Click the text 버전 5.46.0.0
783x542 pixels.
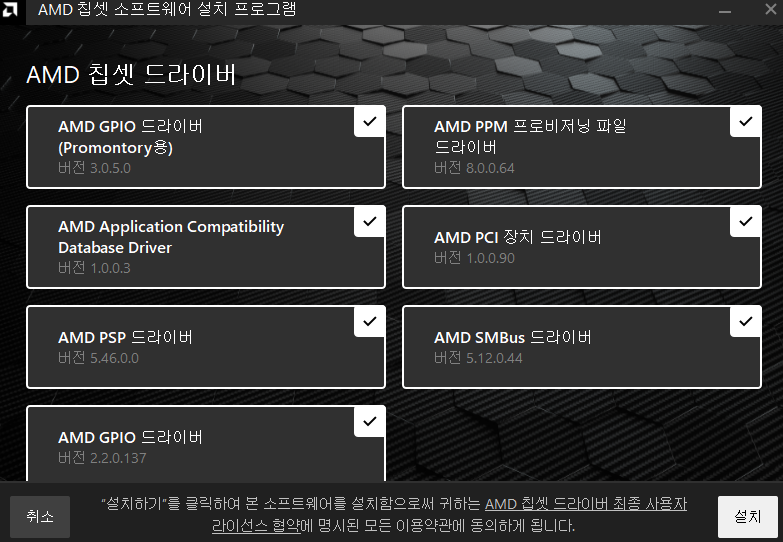pos(98,358)
